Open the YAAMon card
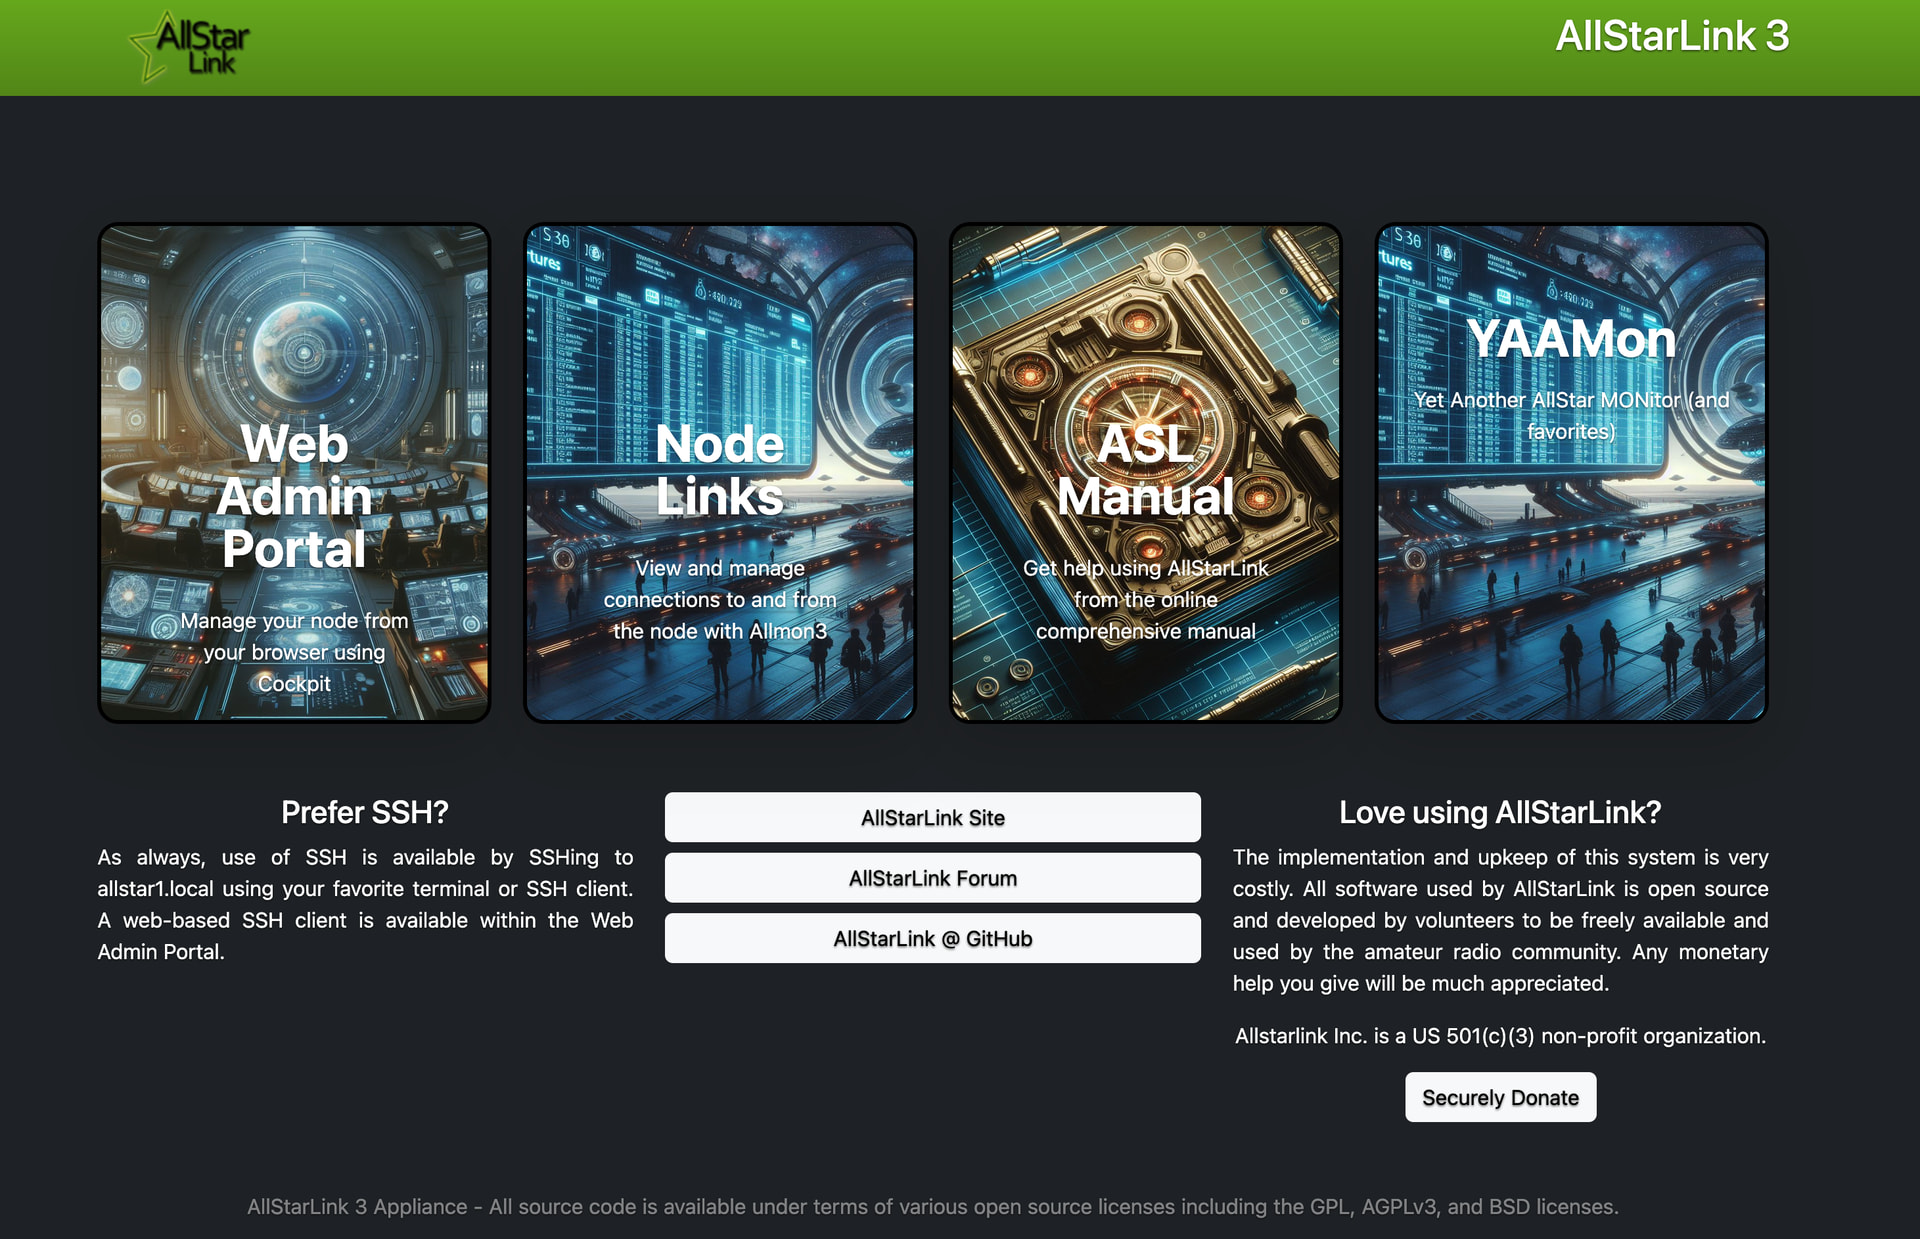 pos(1571,472)
